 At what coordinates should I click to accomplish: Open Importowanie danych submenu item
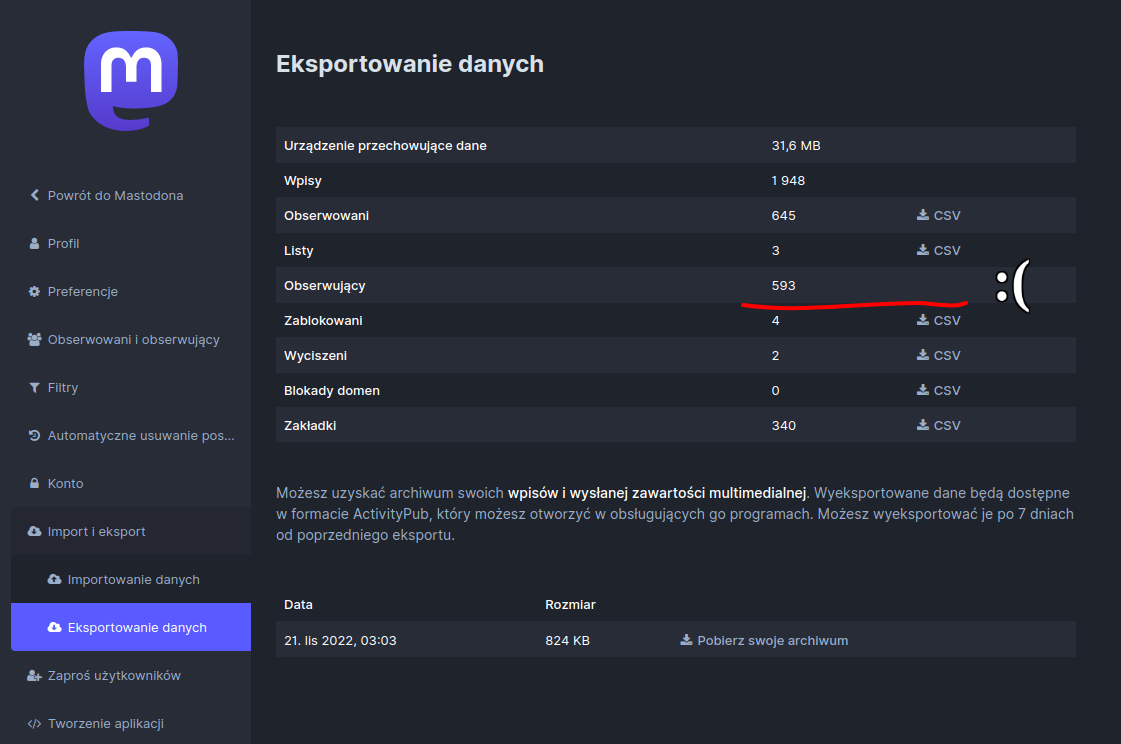click(x=133, y=580)
